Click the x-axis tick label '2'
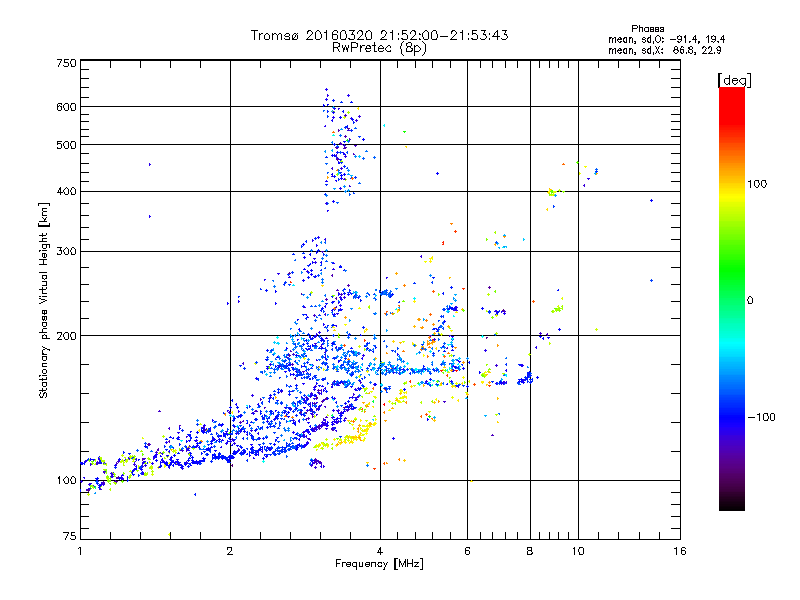Image resolution: width=800 pixels, height=600 pixels. click(x=230, y=551)
